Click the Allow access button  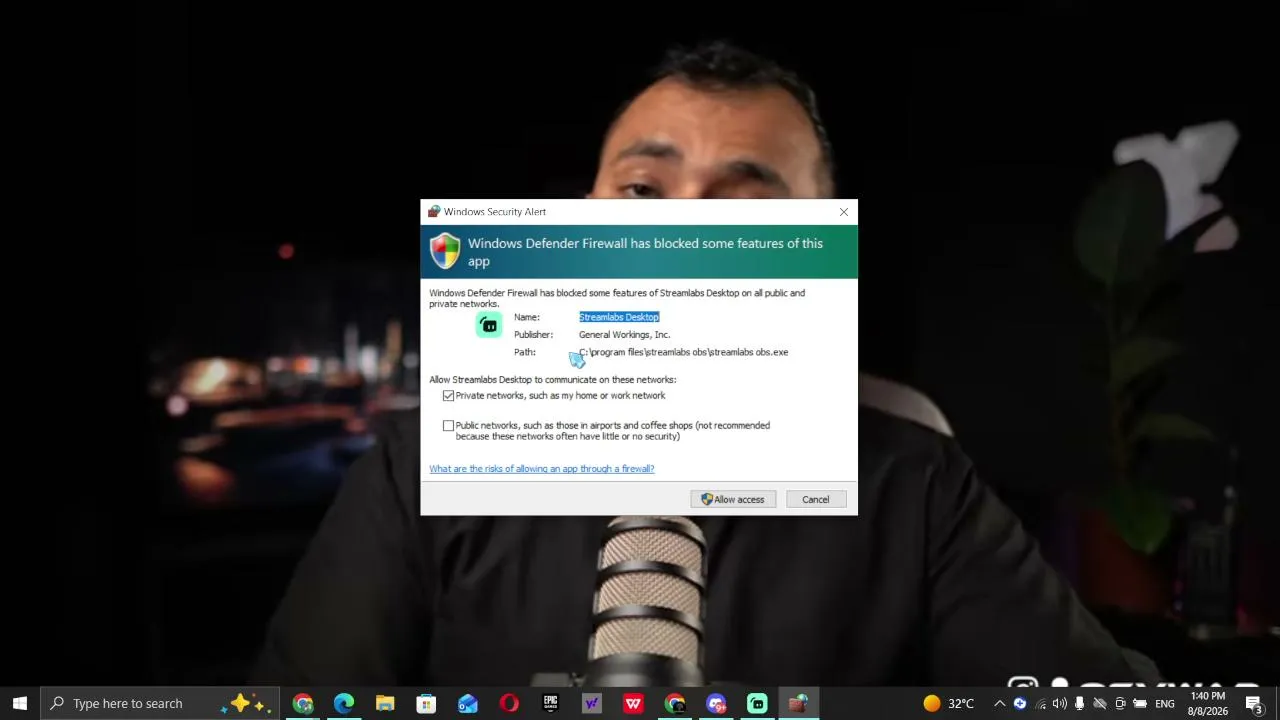[733, 499]
